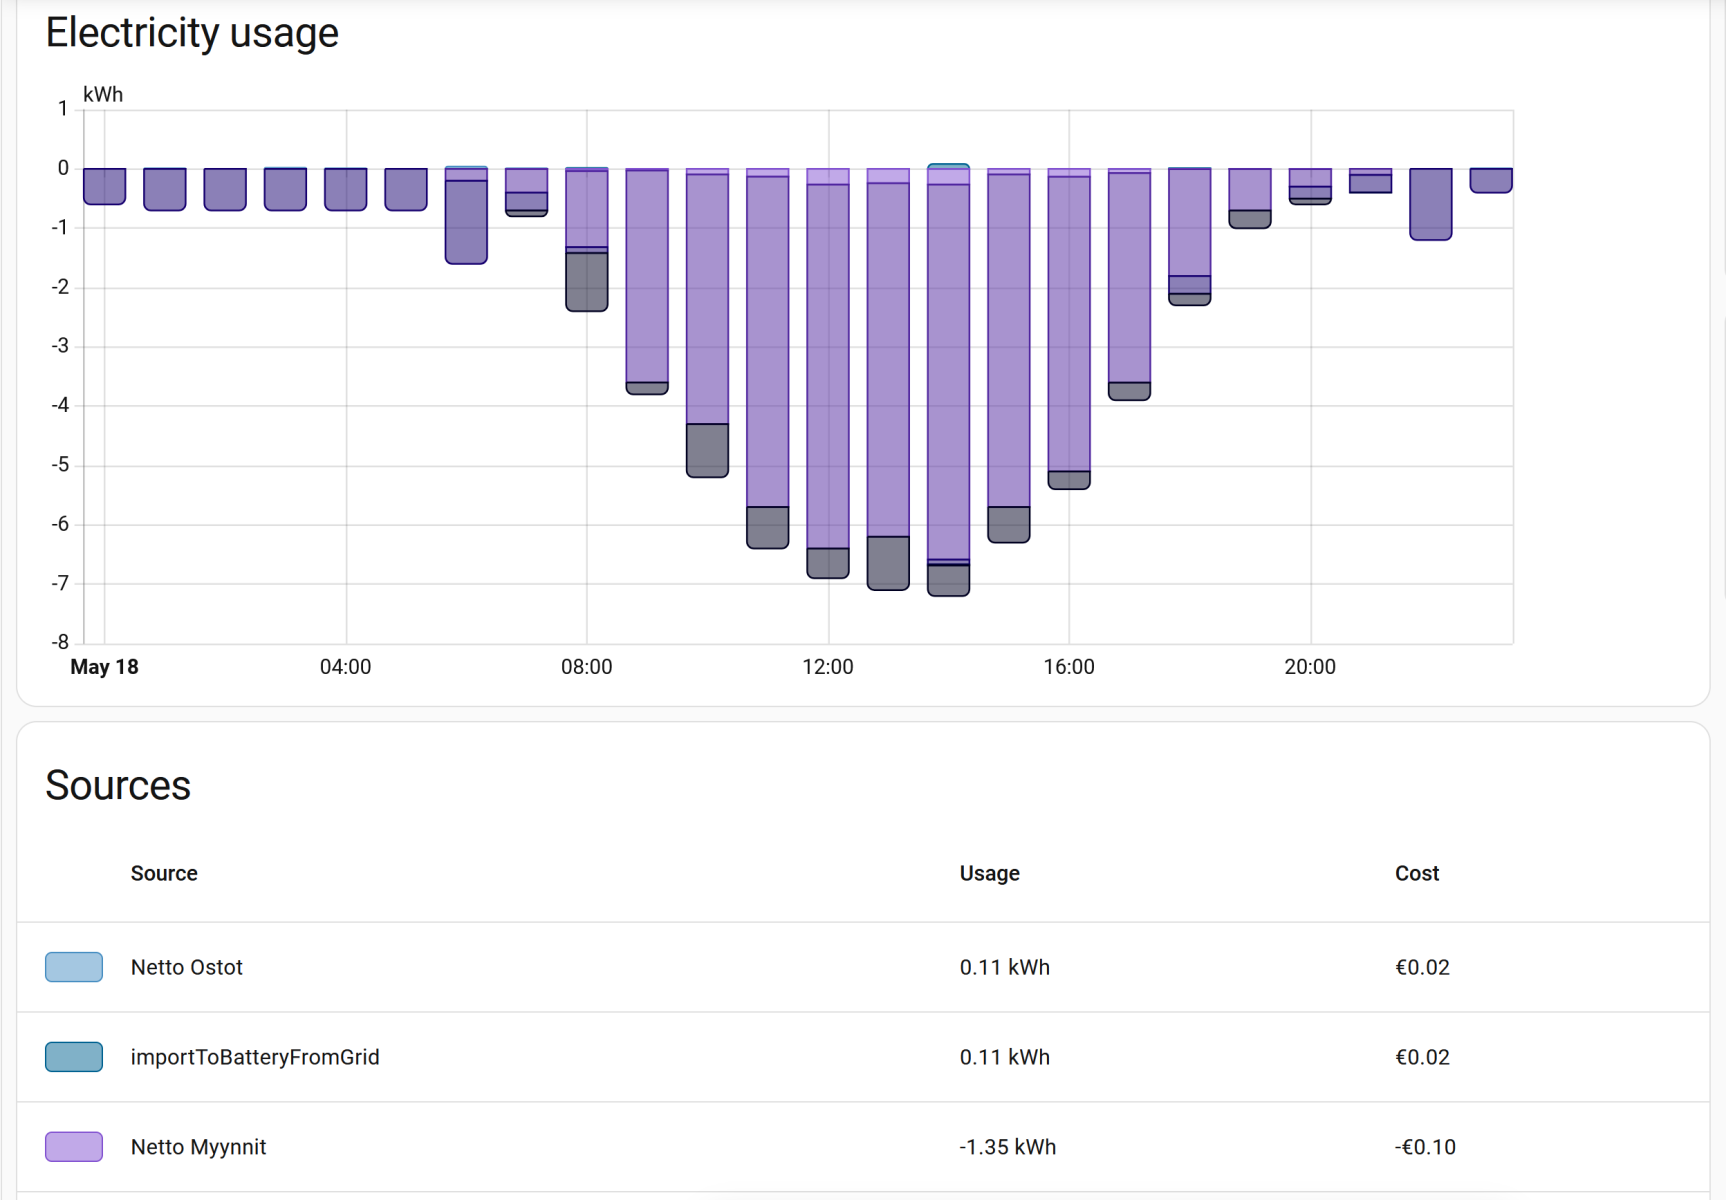1726x1200 pixels.
Task: Click the Cost column header
Action: (1417, 873)
